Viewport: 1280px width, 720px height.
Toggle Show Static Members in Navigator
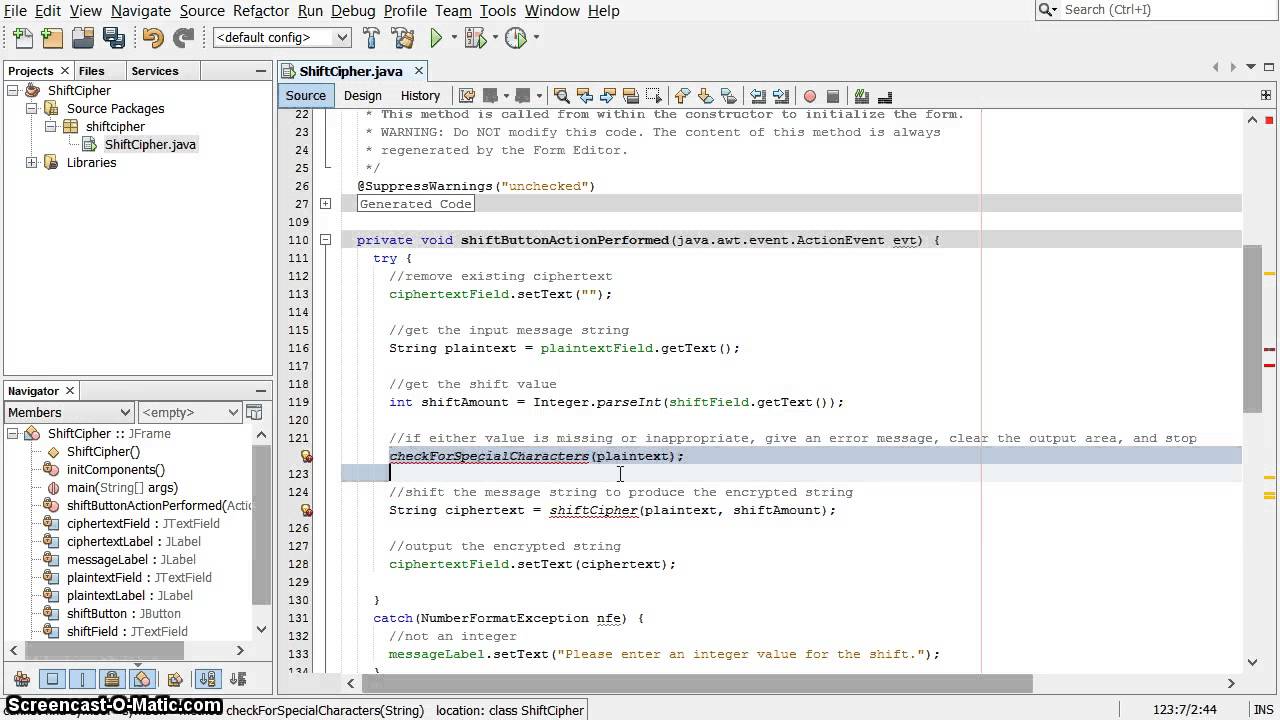tap(82, 679)
